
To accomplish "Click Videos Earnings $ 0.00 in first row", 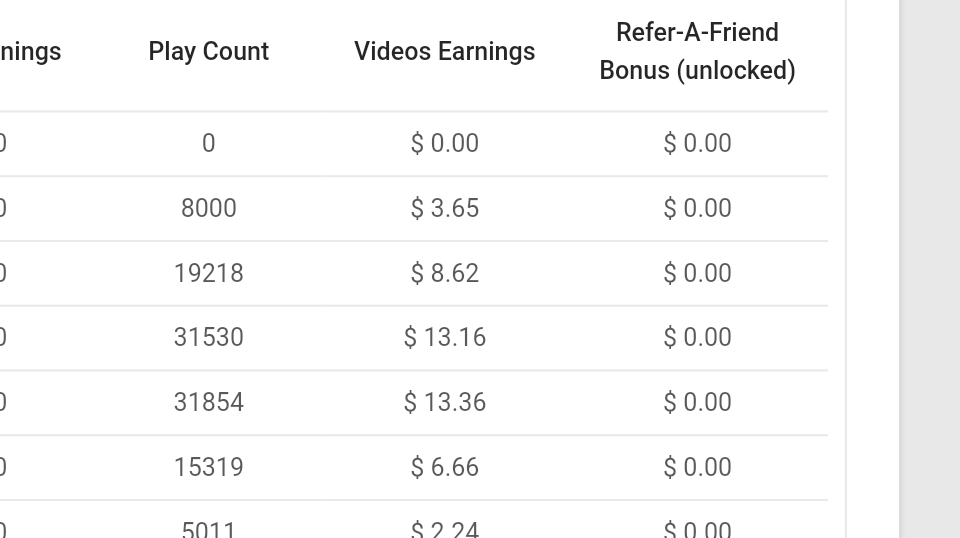I will 444,143.
